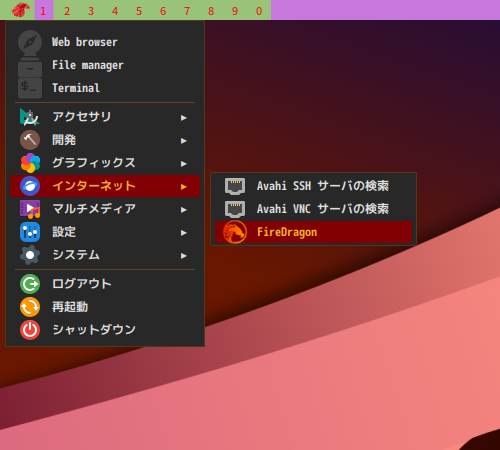
Task: Expand the システム submenu arrow
Action: 183,256
